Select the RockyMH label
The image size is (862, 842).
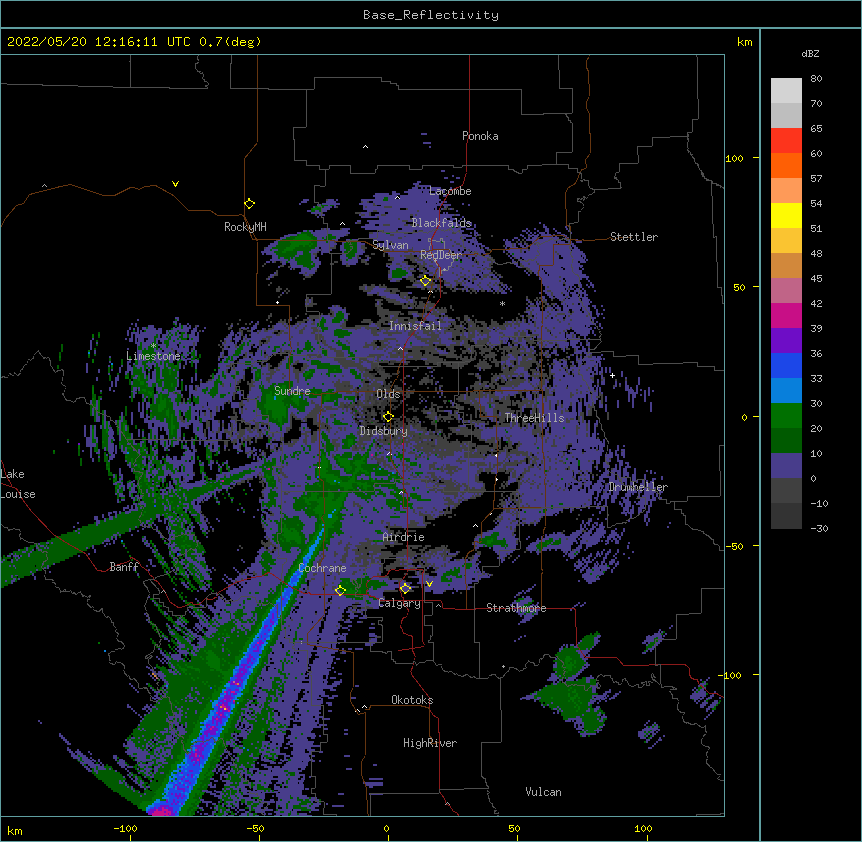(245, 227)
